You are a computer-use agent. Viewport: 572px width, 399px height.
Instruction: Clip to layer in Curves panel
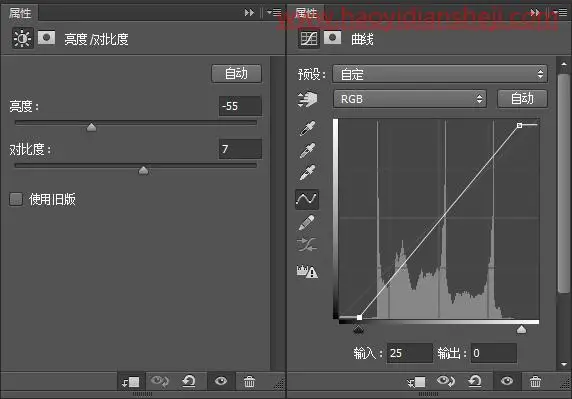tap(417, 382)
